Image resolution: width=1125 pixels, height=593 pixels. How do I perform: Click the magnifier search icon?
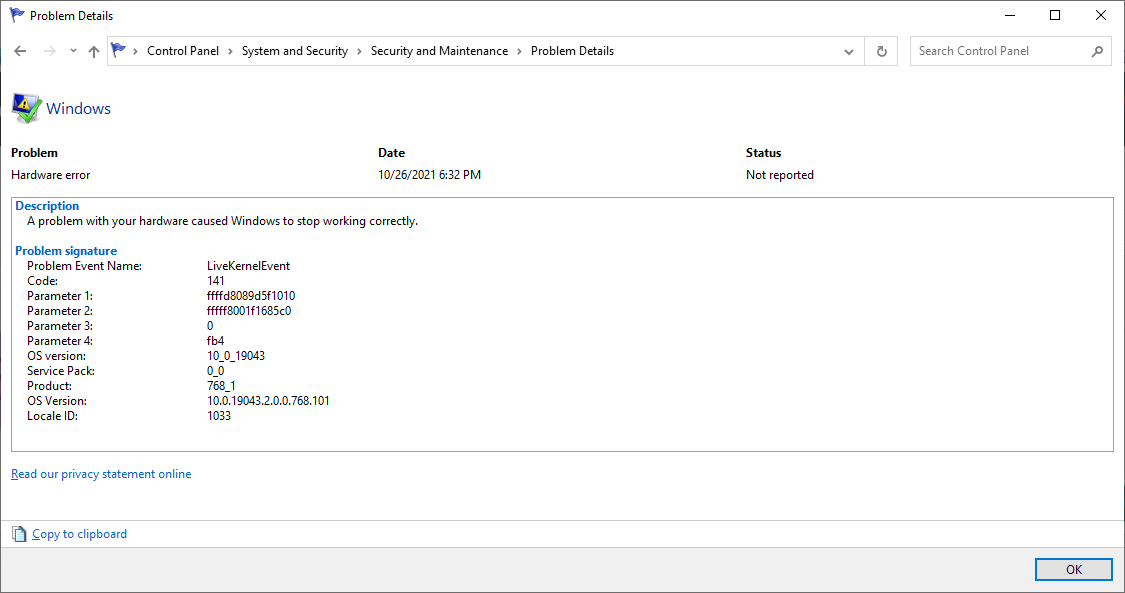(1097, 51)
